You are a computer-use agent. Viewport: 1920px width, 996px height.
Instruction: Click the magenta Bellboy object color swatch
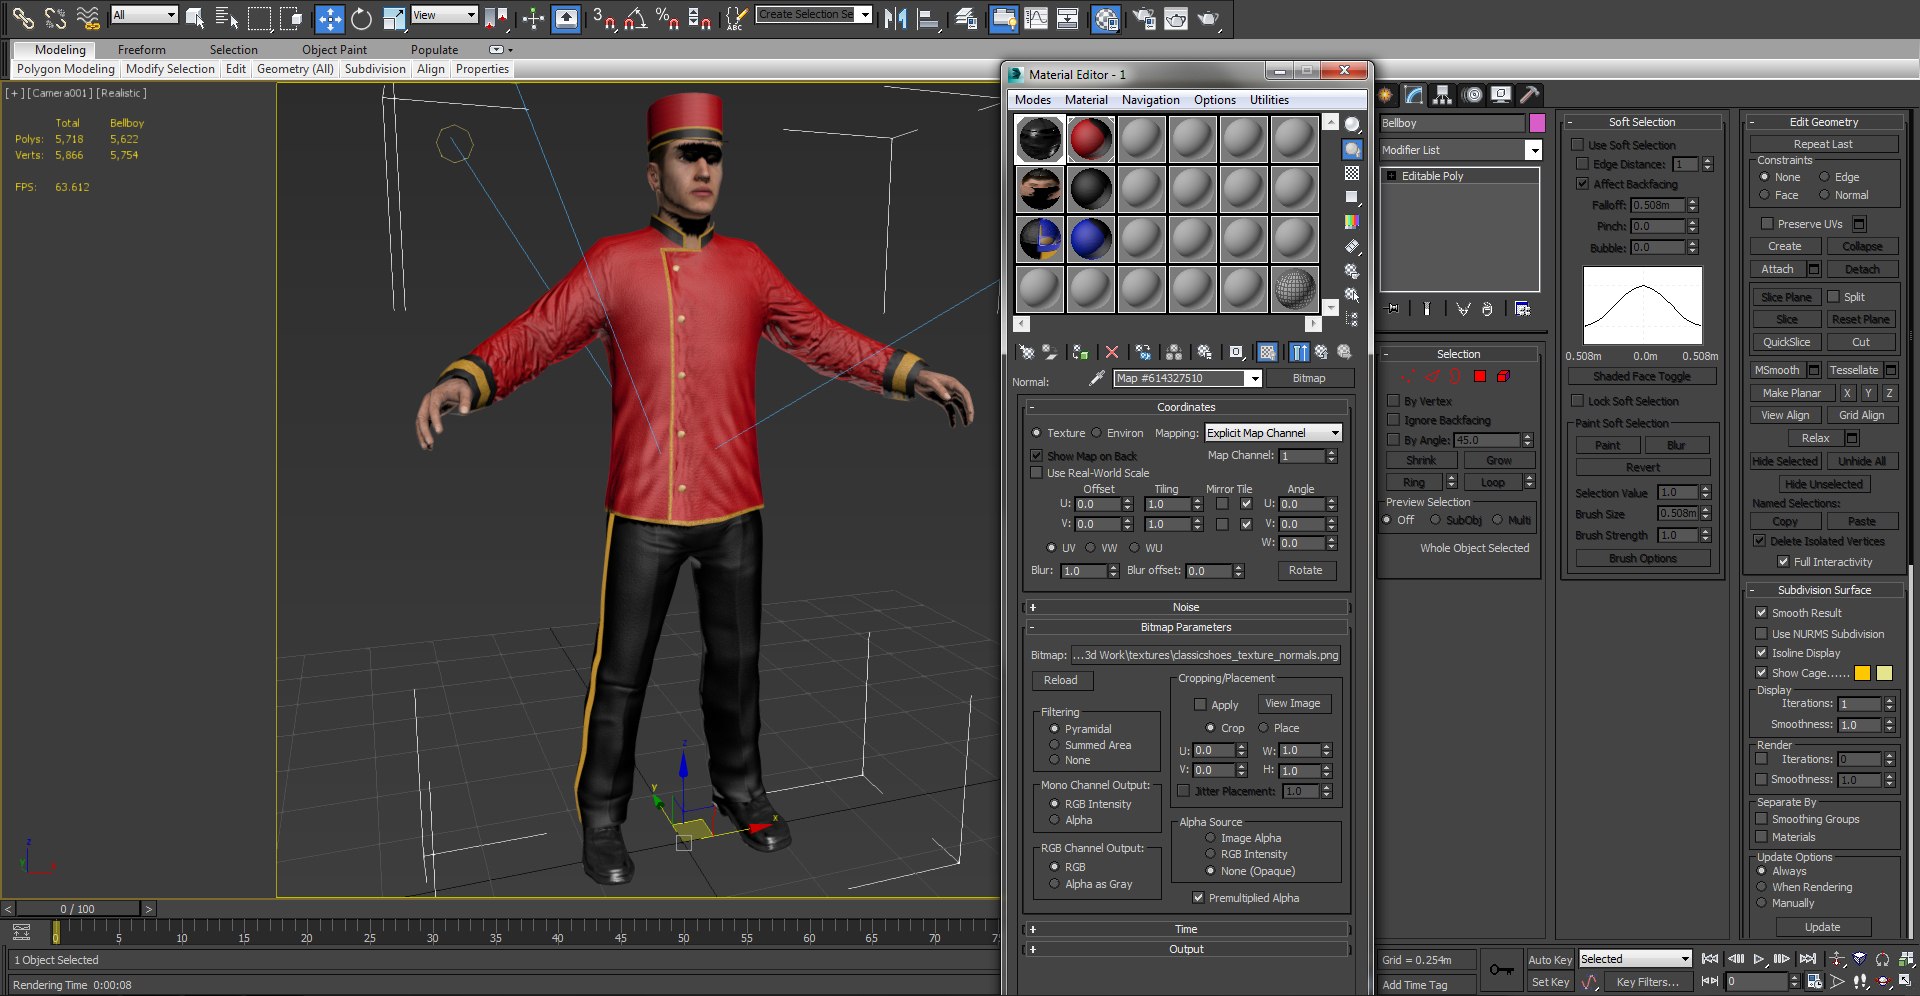click(x=1537, y=123)
